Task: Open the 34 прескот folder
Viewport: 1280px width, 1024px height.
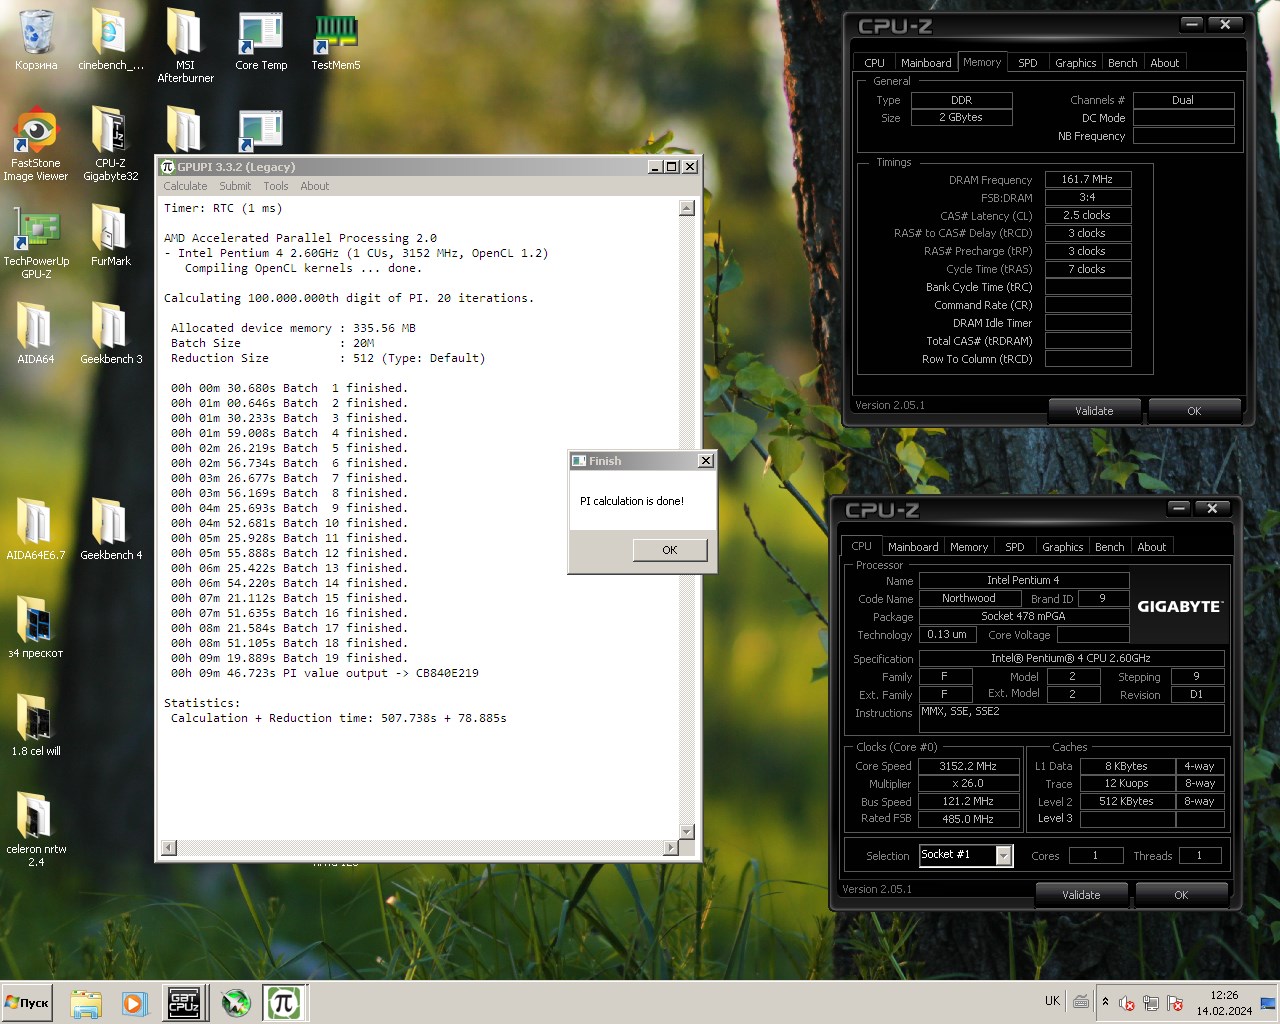Action: pyautogui.click(x=36, y=628)
